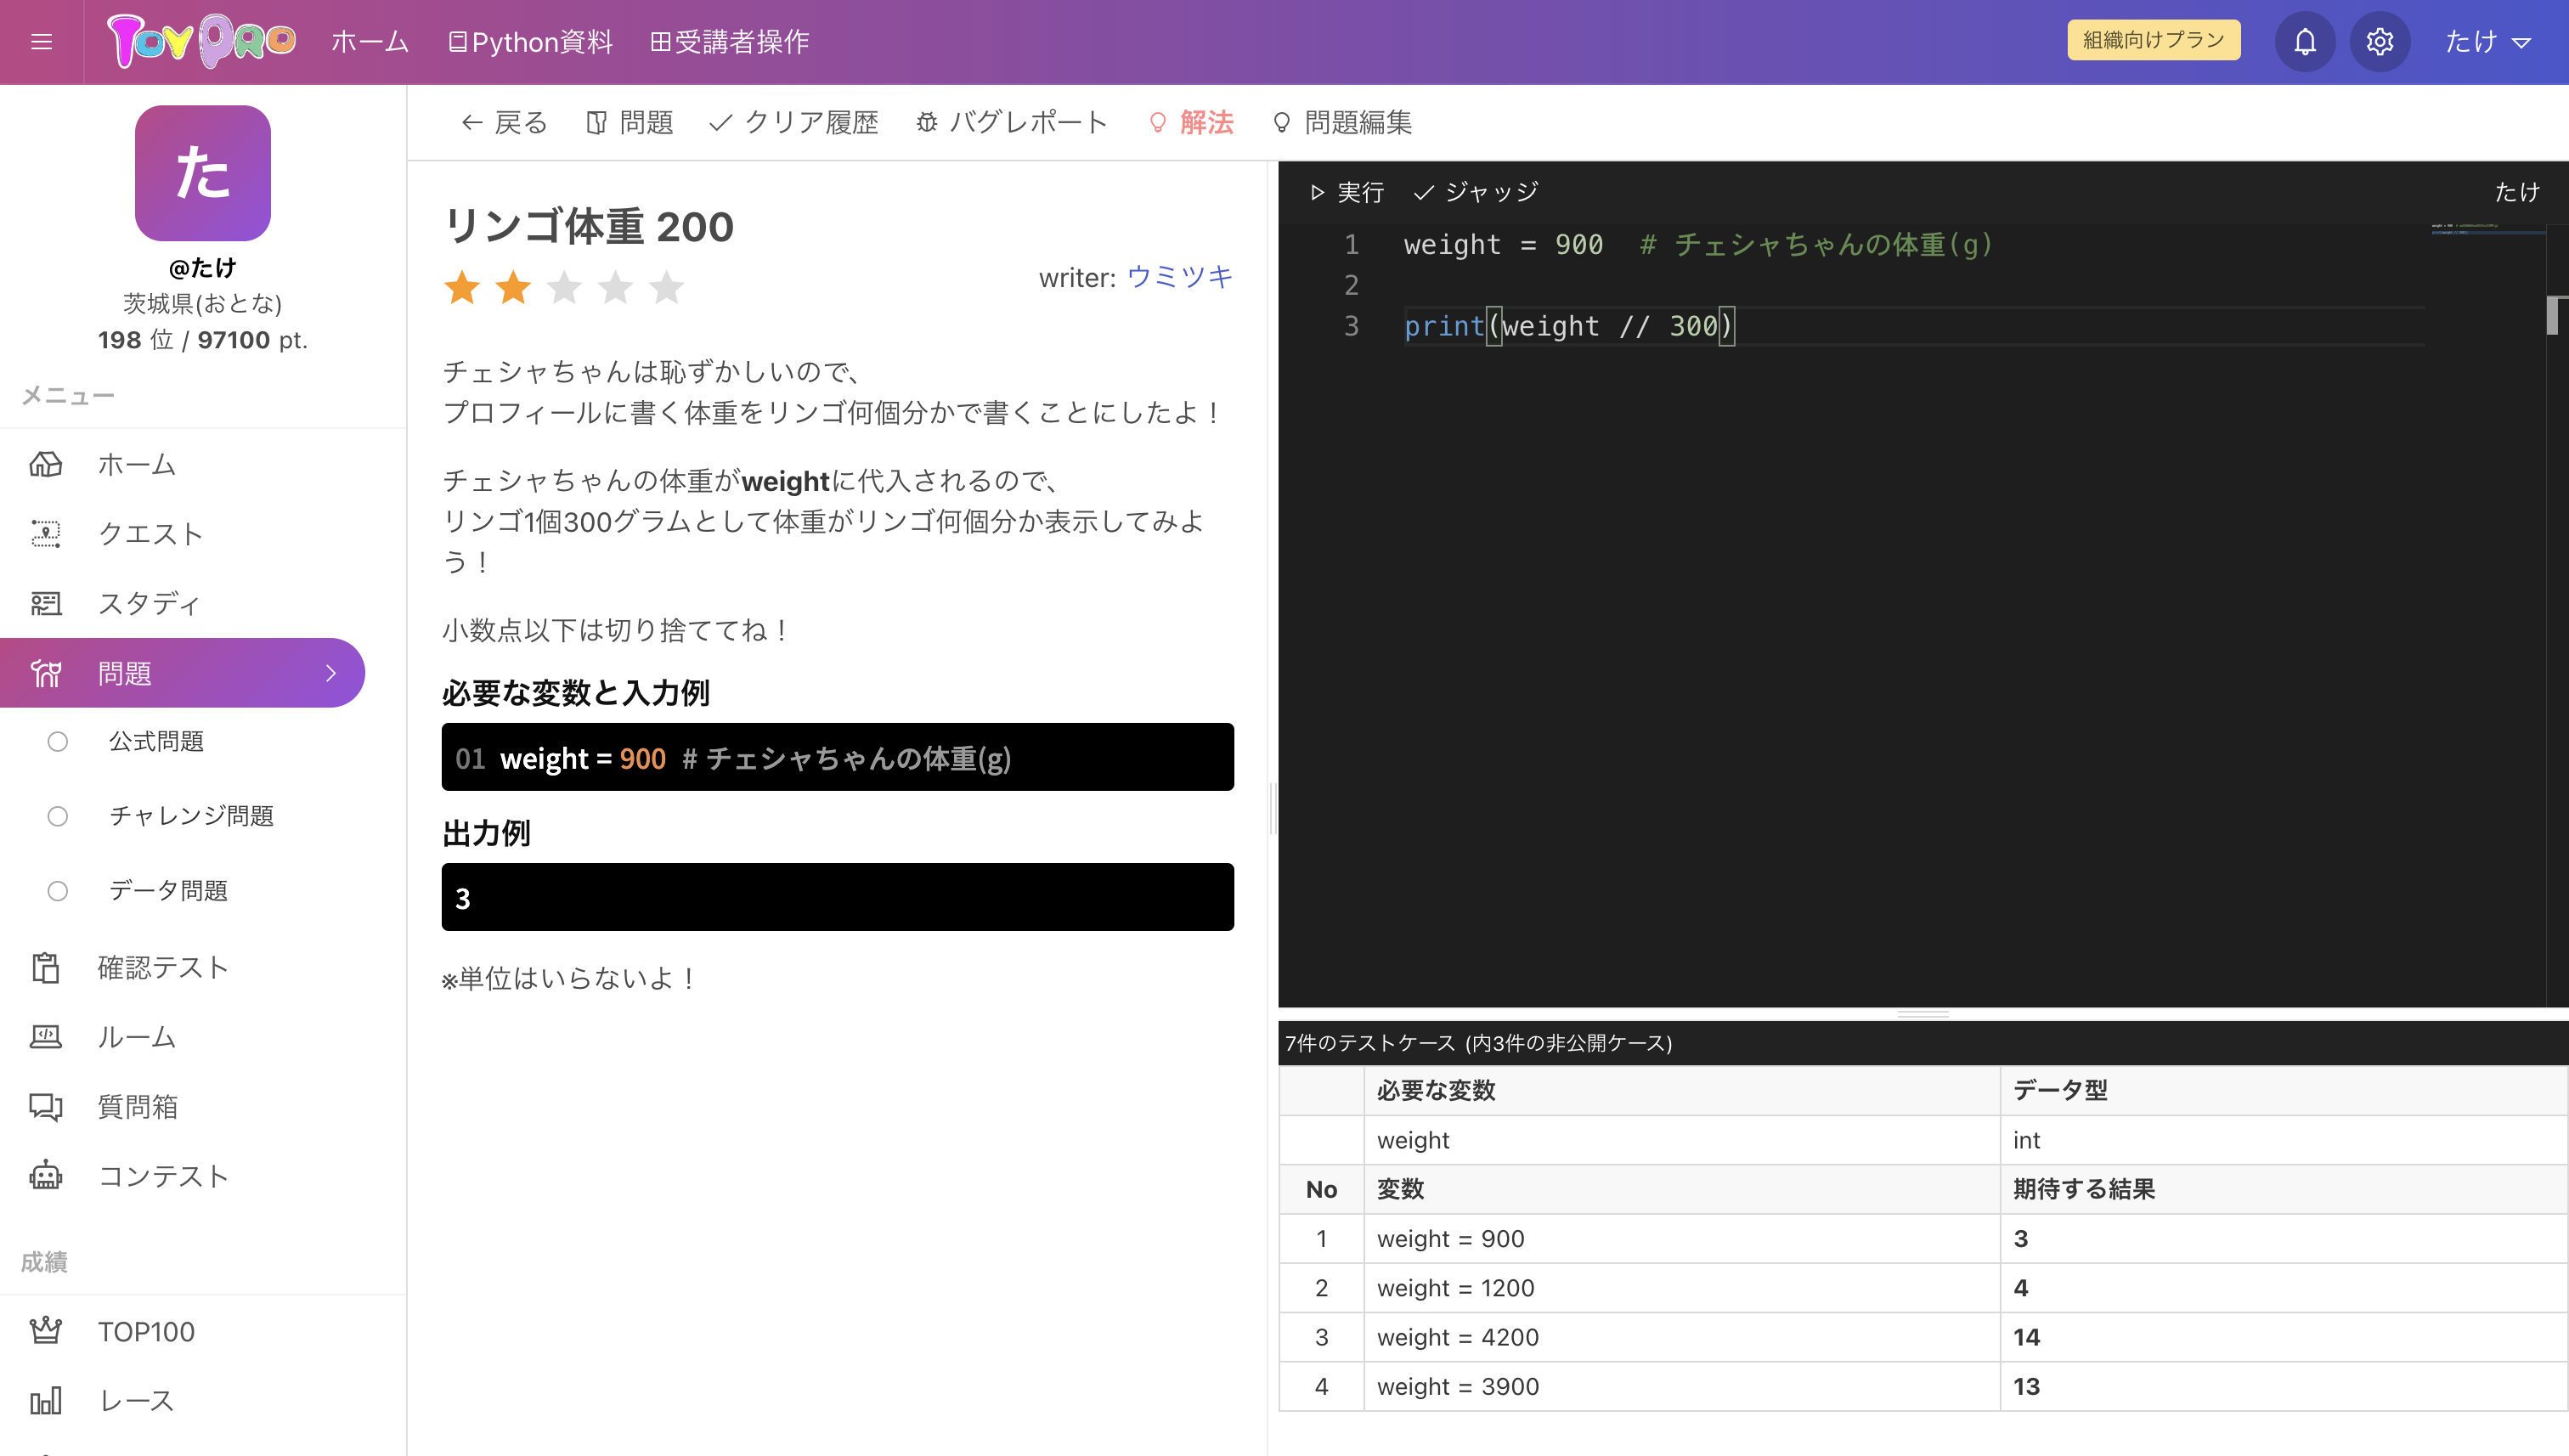Click the ToyPro logo
The height and width of the screenshot is (1456, 2569).
tap(201, 42)
